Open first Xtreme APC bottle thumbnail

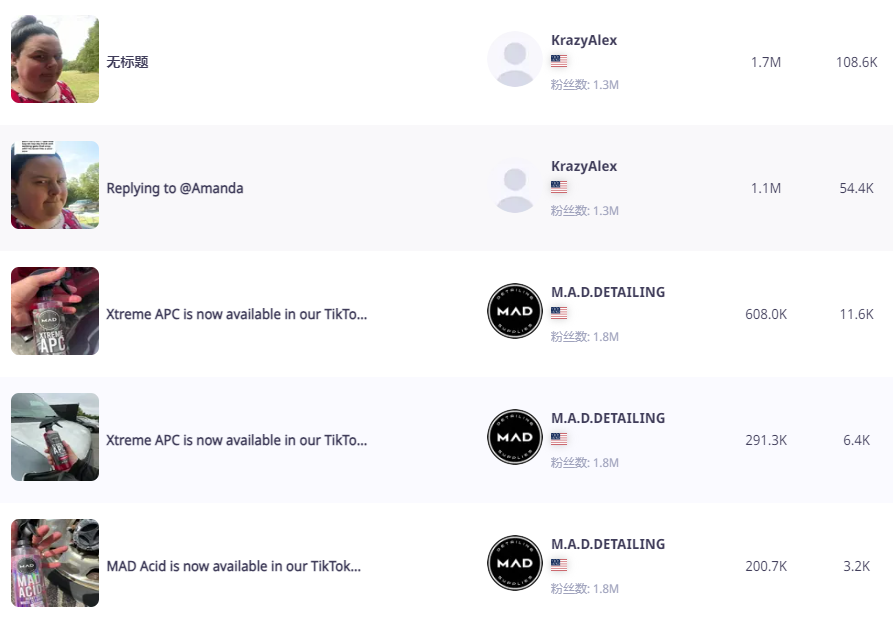click(55, 311)
